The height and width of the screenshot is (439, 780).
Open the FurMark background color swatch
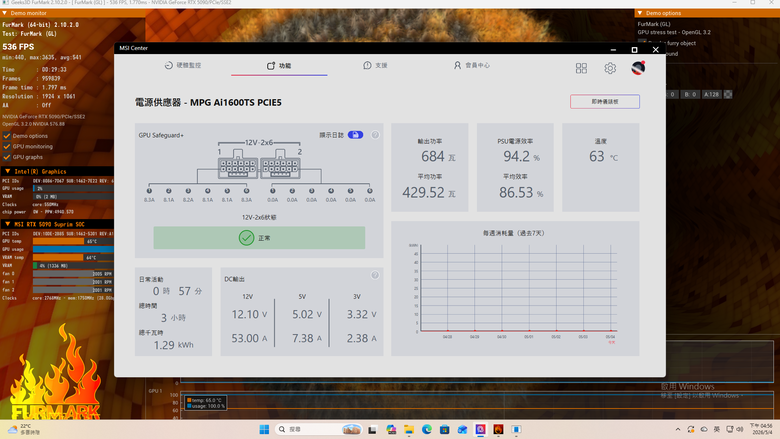click(728, 94)
